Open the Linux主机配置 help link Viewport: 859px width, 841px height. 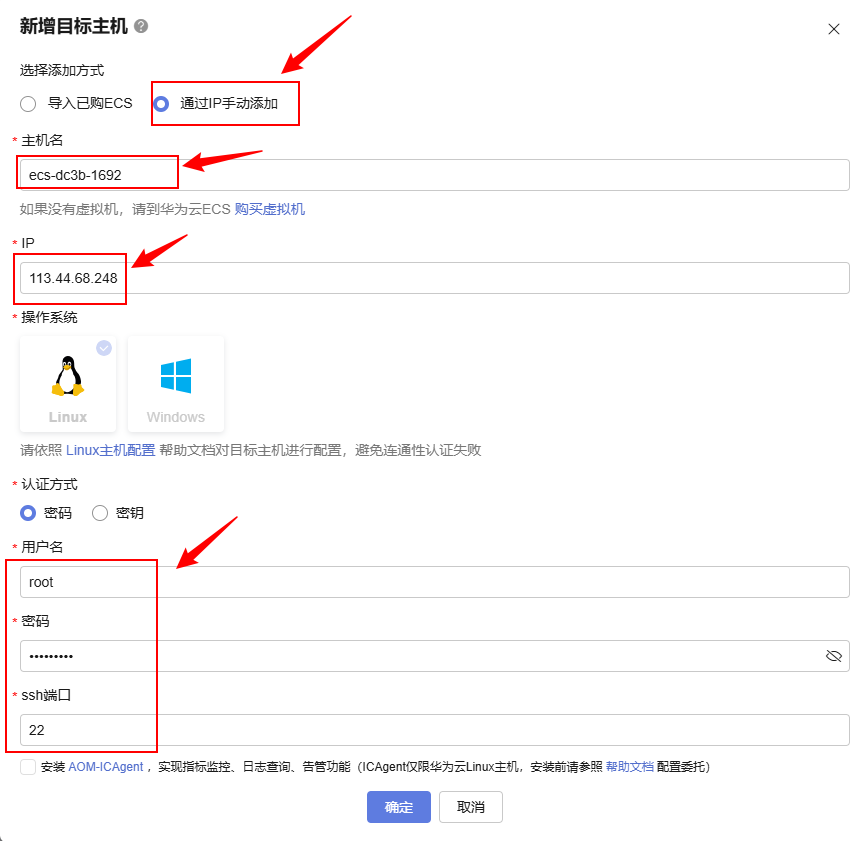pyautogui.click(x=111, y=450)
